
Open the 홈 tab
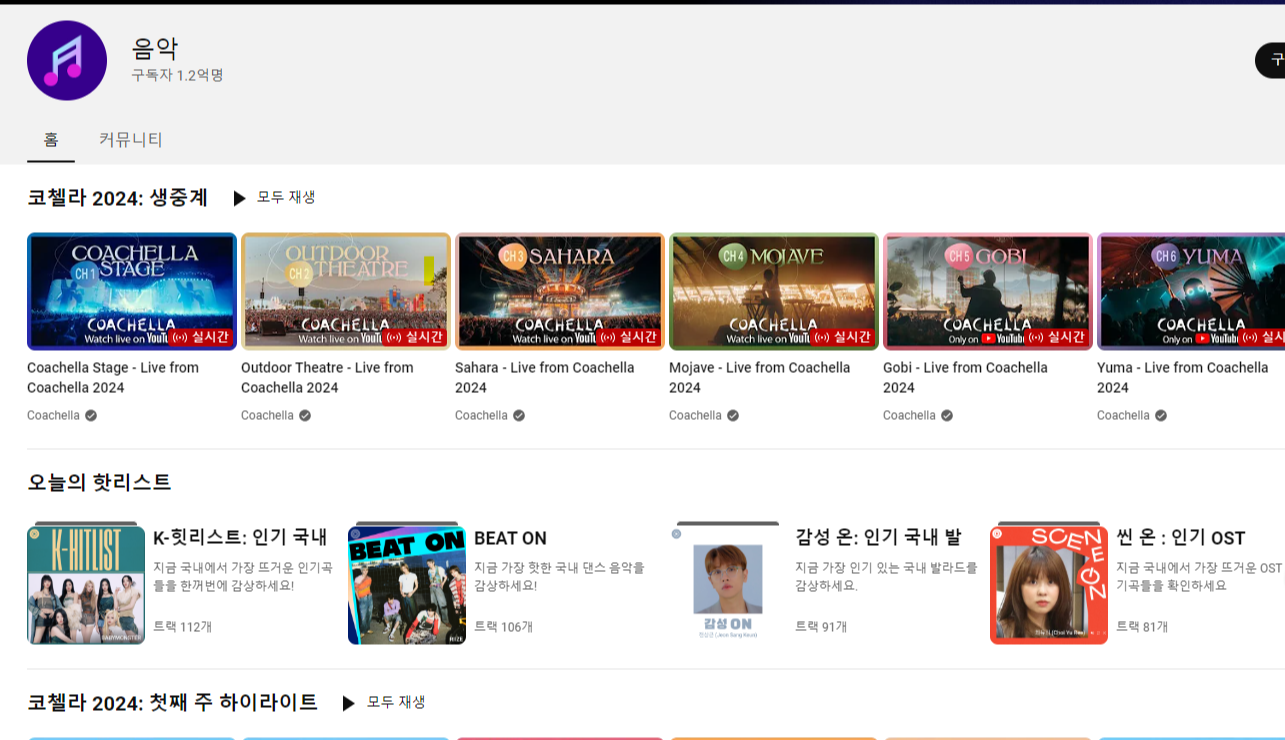pos(51,140)
